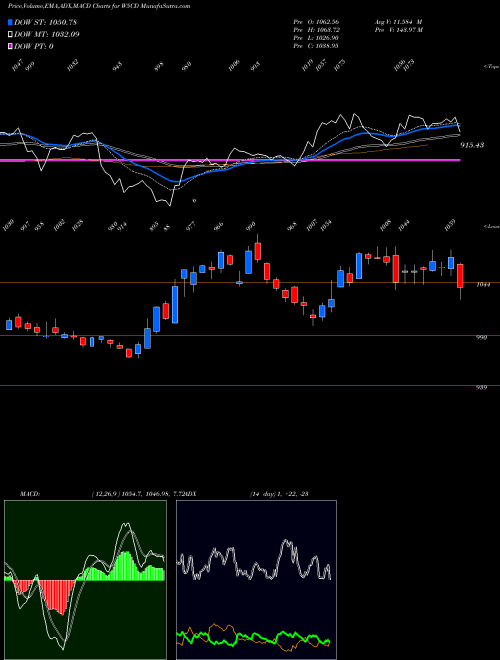Click the 'Avg V: 11.584 M' volume text
The image size is (500, 660).
click(398, 22)
